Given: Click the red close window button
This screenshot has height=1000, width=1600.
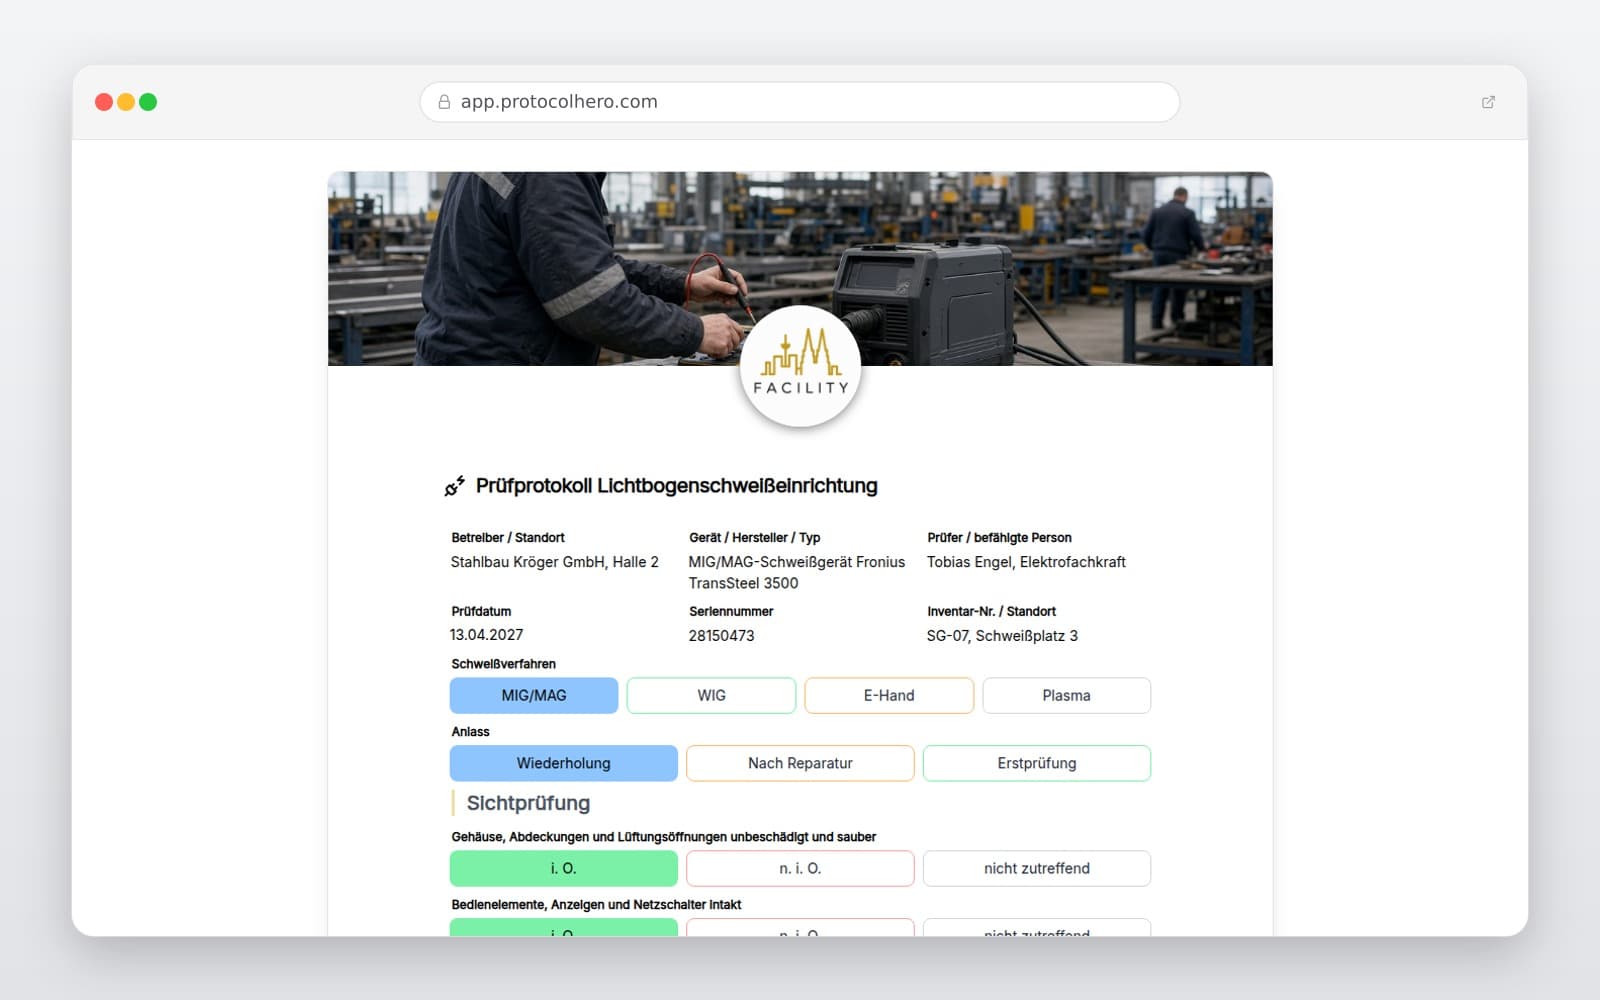Looking at the screenshot, I should (104, 102).
